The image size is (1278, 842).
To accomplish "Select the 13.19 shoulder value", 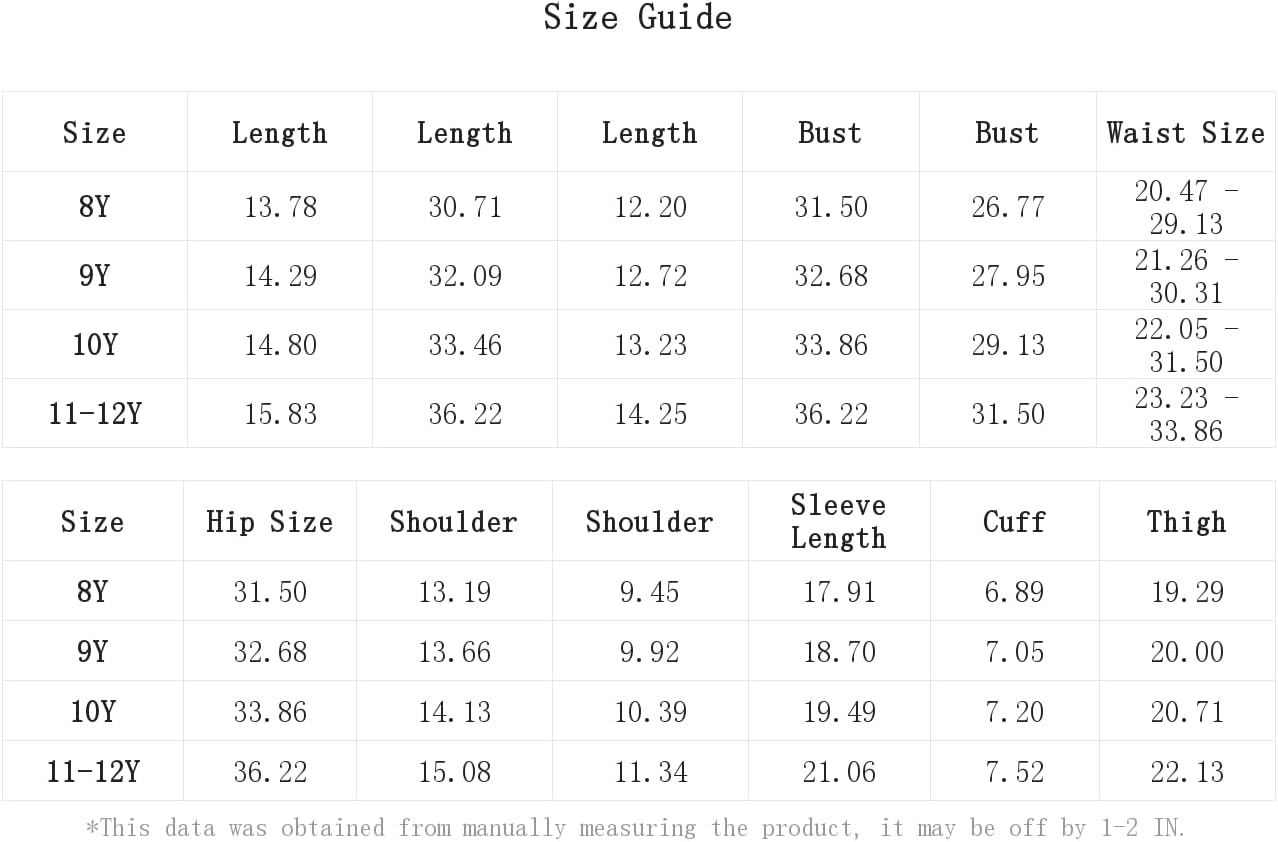I will click(454, 592).
